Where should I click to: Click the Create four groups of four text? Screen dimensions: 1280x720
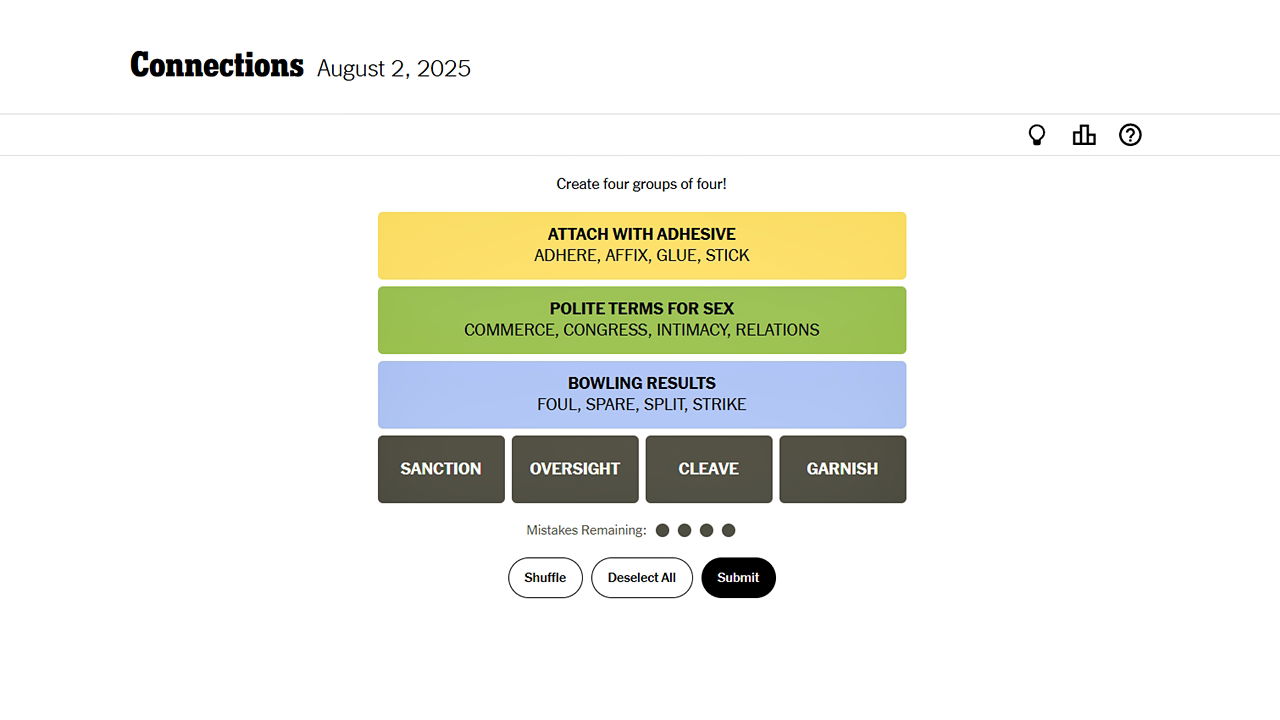click(x=641, y=184)
